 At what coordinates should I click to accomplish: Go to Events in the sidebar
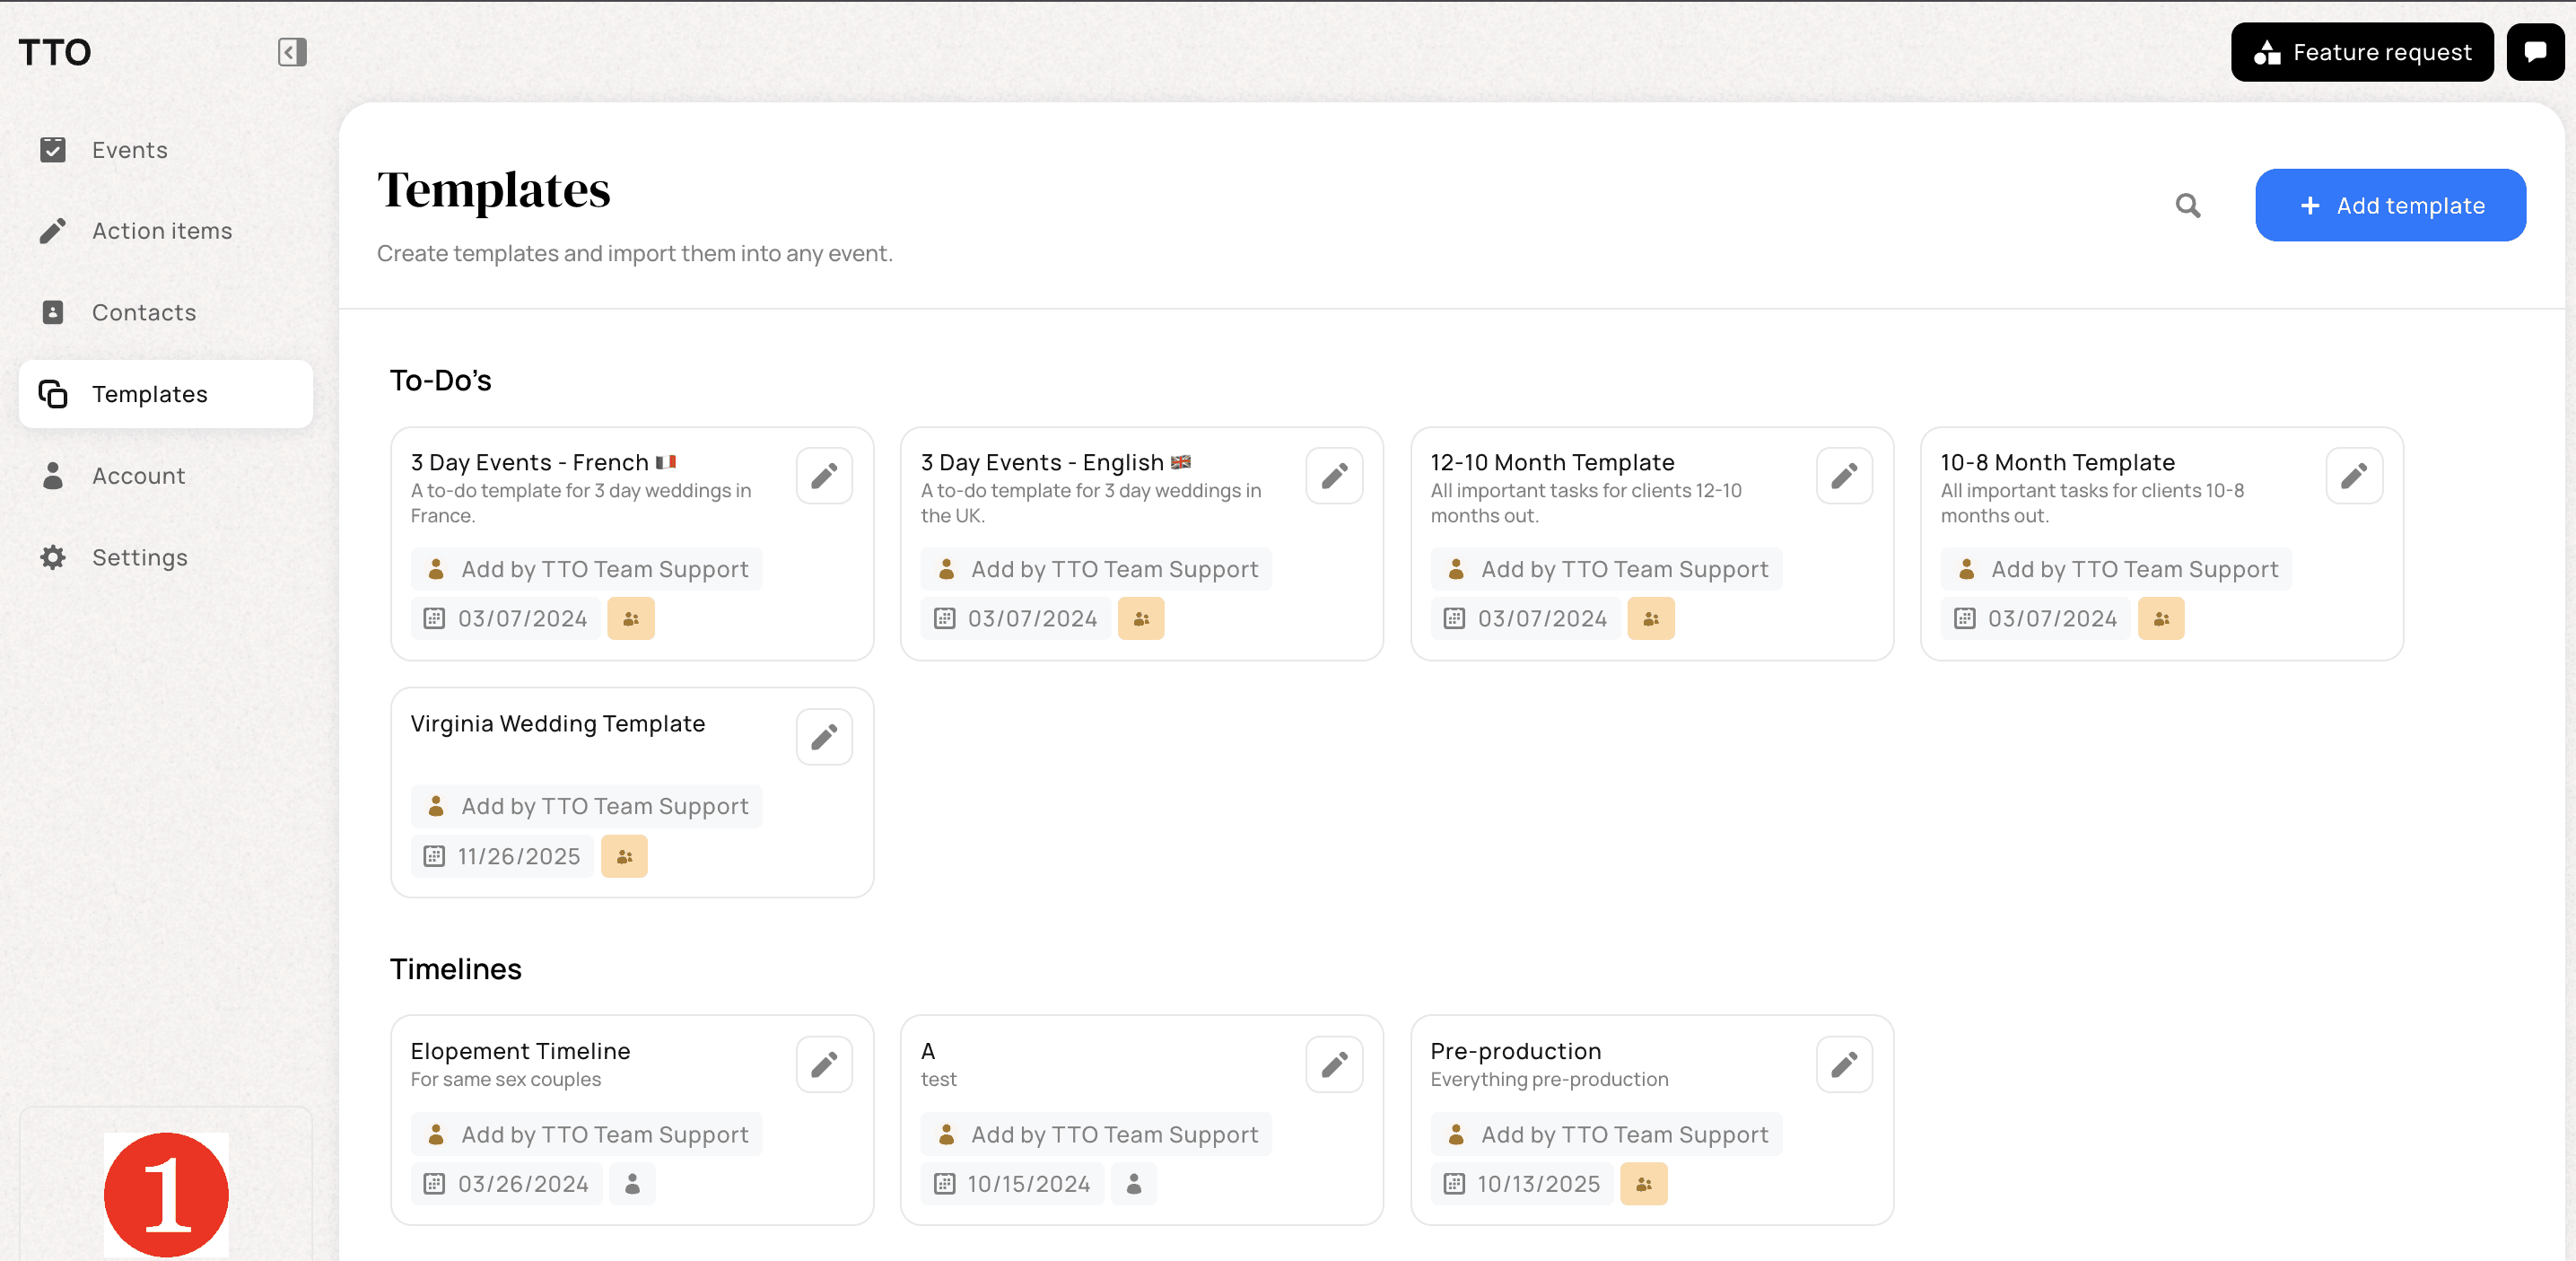coord(166,150)
